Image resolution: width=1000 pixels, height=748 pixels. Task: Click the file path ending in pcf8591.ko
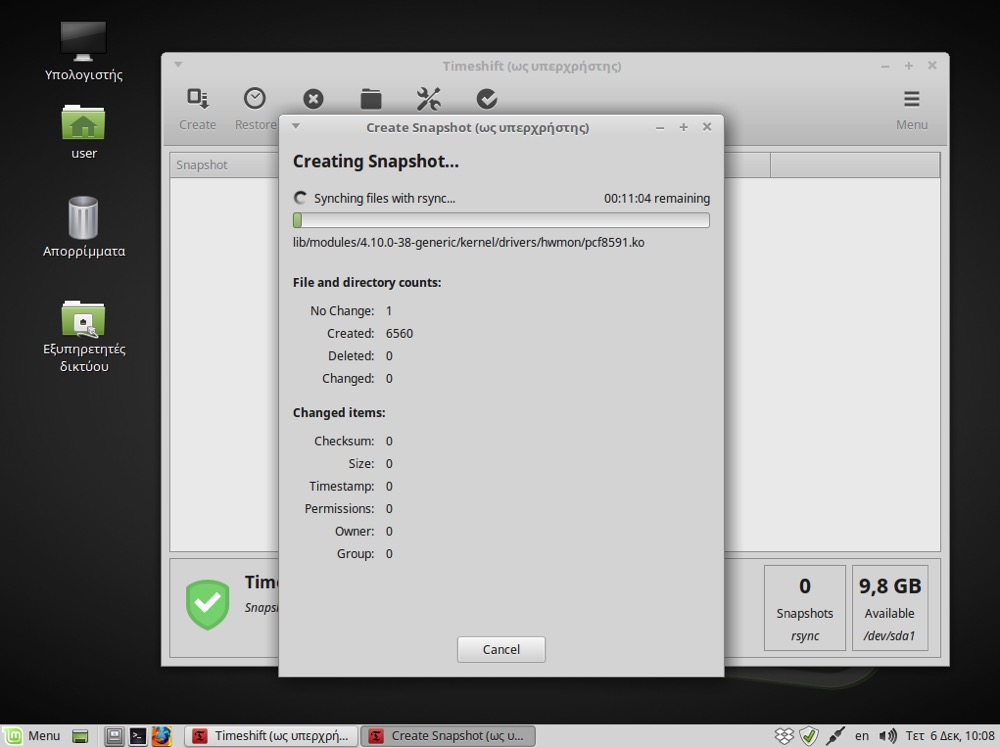point(469,242)
